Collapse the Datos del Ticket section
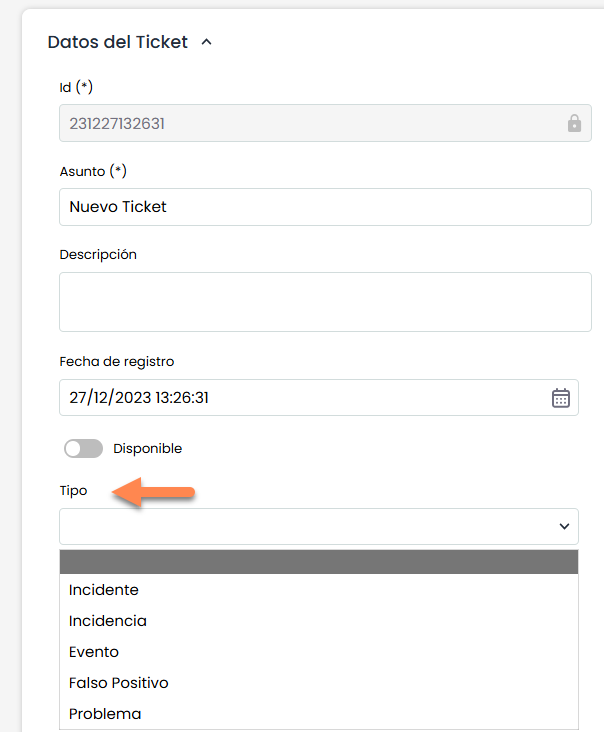Screen dimensions: 604x732 207,43
